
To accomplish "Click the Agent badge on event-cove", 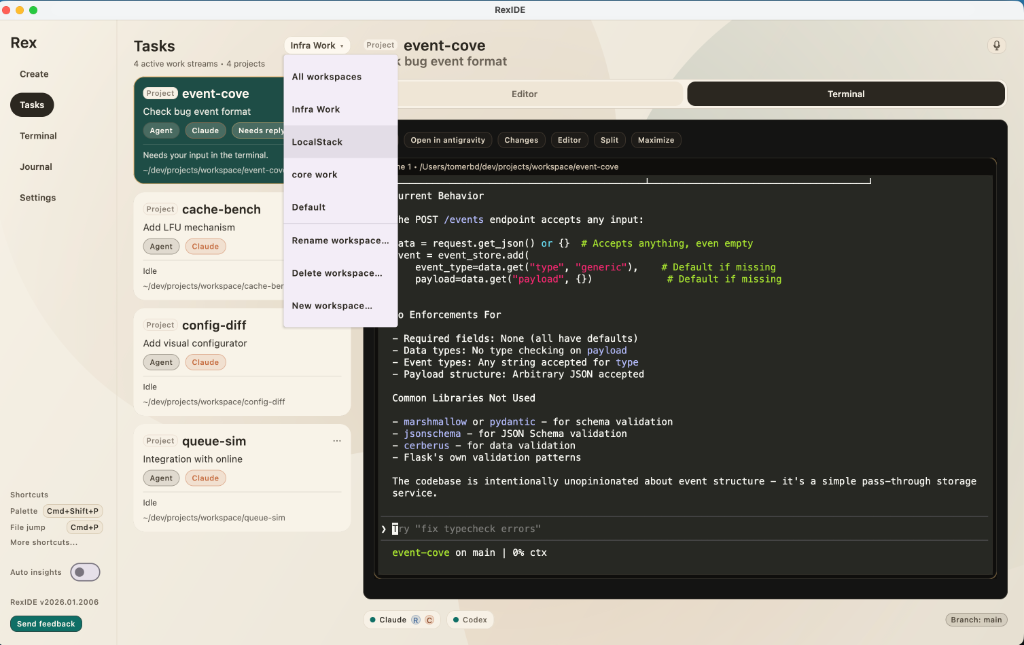I will coord(161,130).
